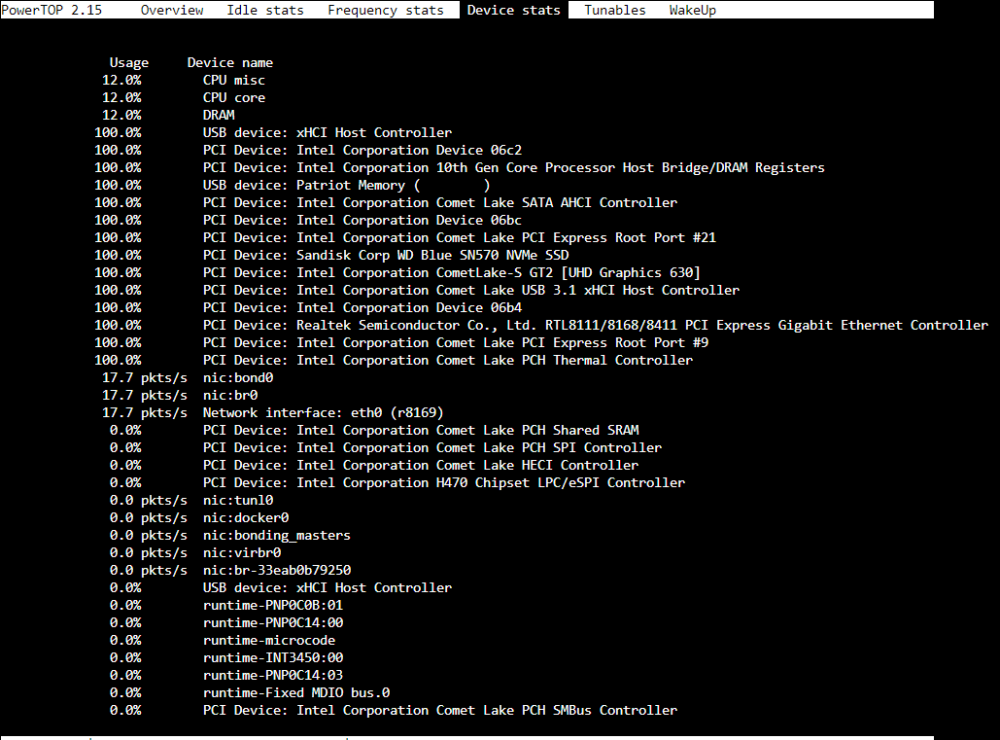Select the runtime-PNP0C0B:01 row

point(226,605)
